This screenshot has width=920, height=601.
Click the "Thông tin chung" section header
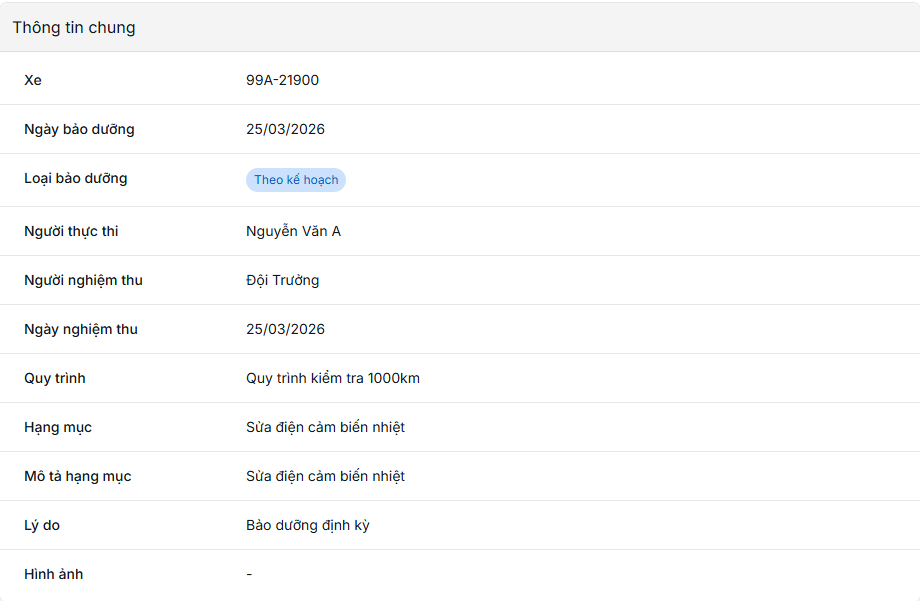[74, 28]
